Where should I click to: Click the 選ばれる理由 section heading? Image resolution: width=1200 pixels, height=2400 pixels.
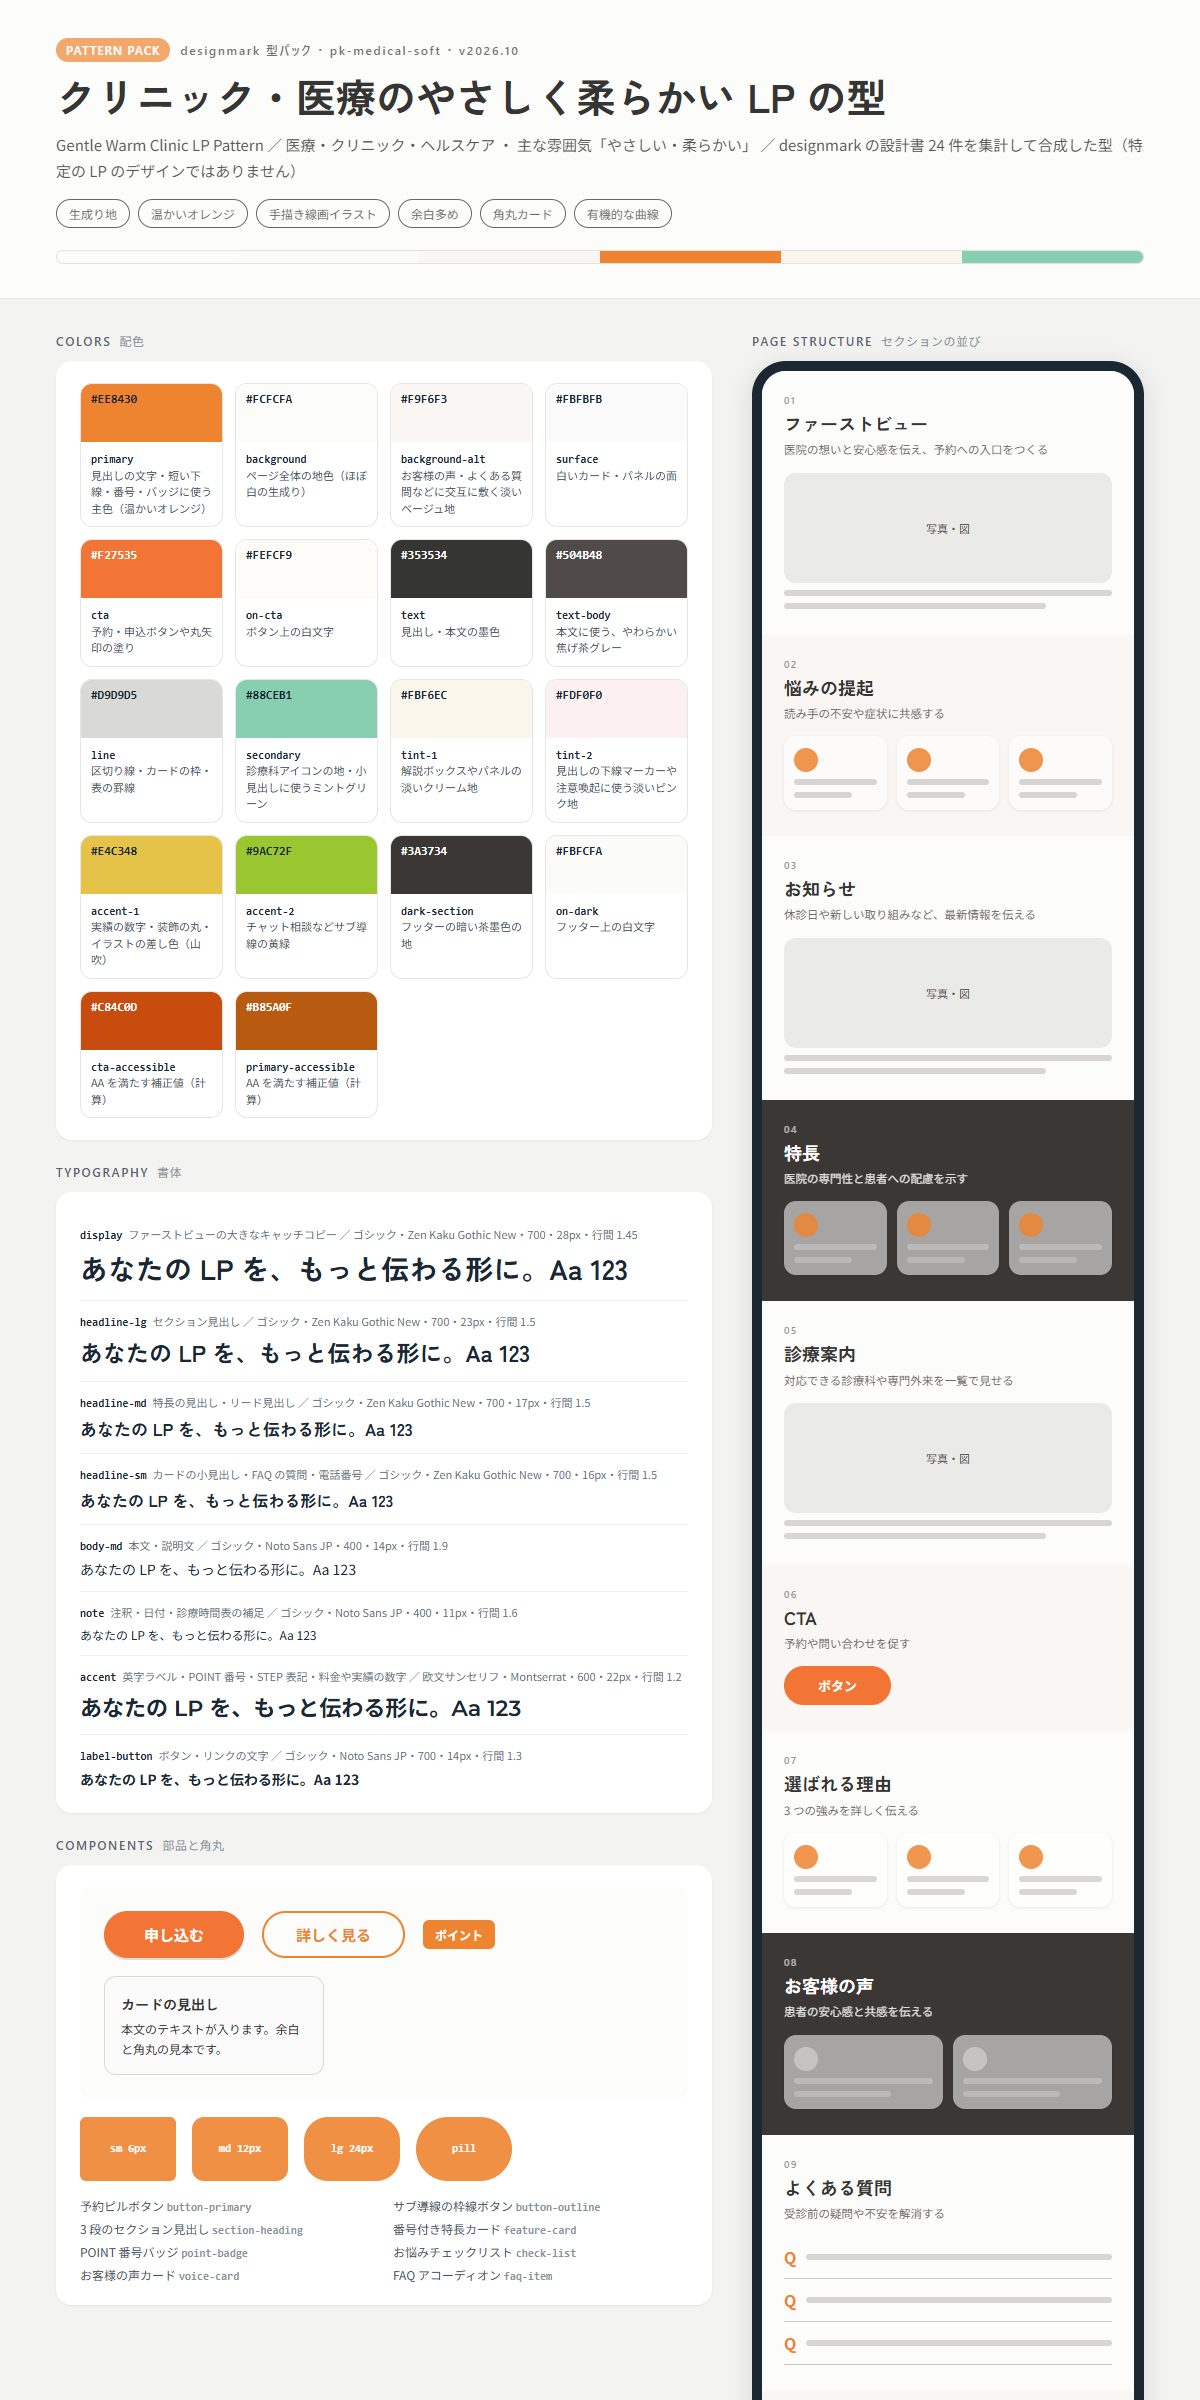pyautogui.click(x=838, y=1784)
